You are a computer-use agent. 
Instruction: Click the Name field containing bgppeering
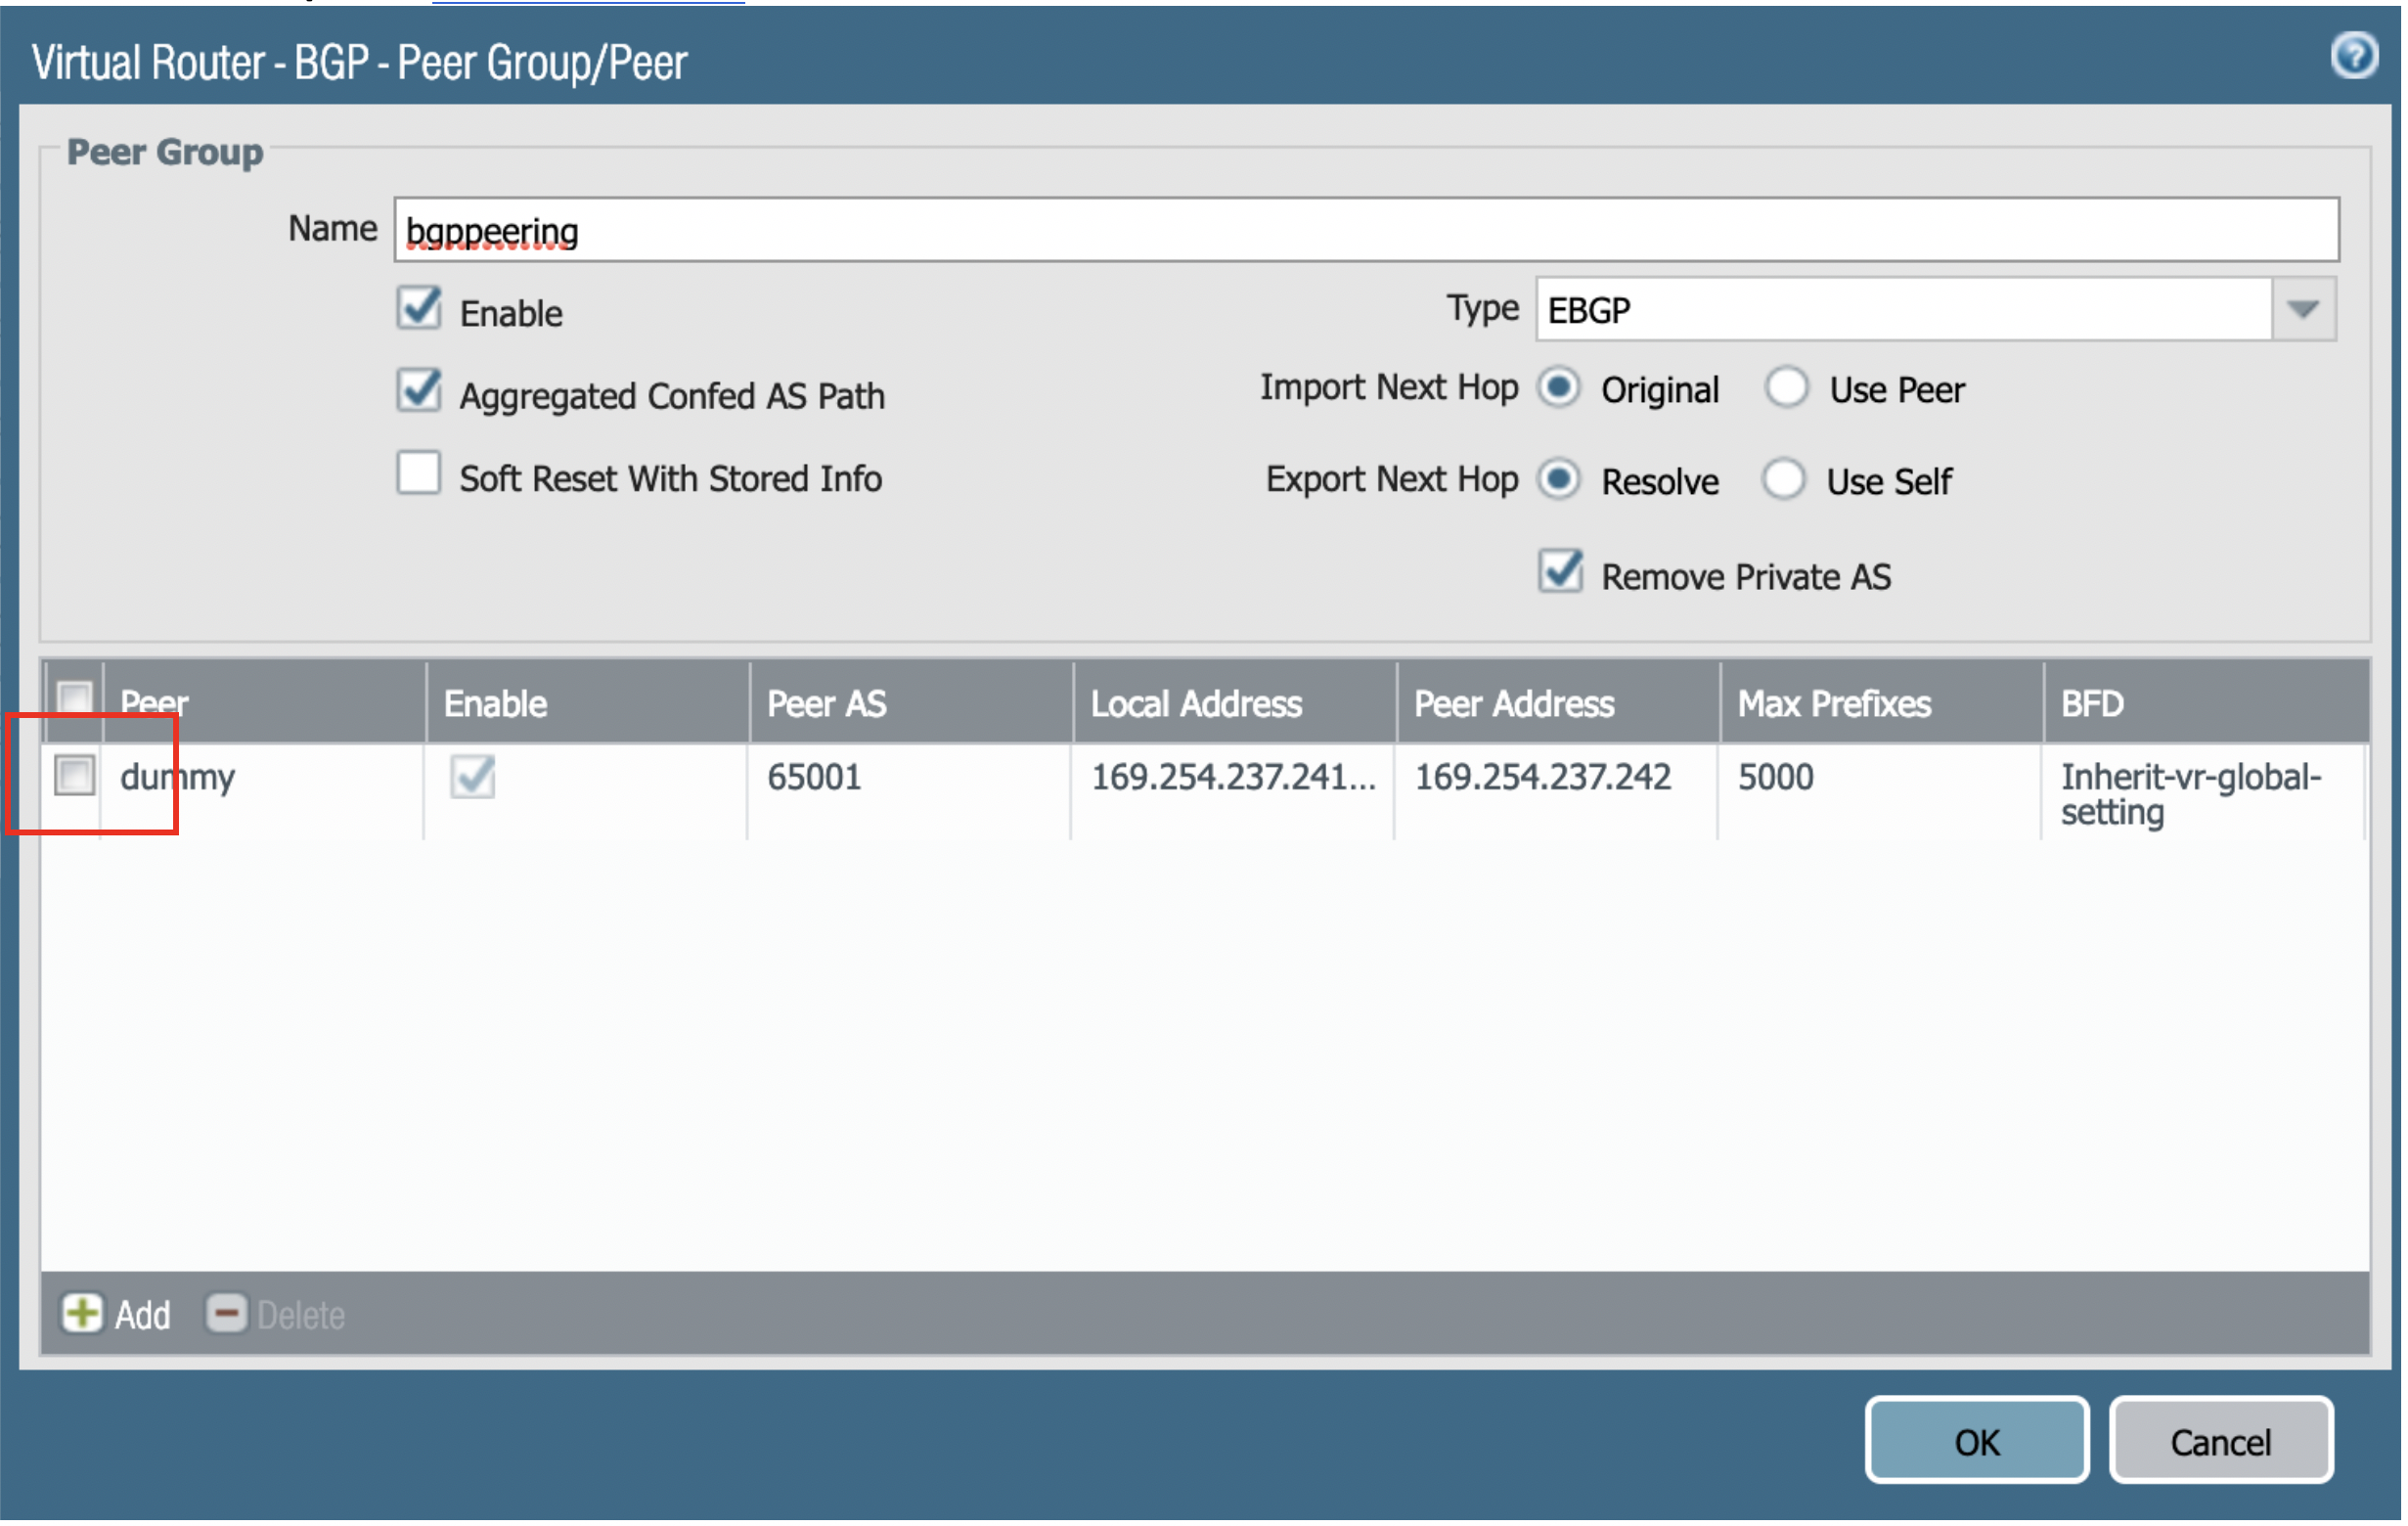click(1365, 231)
